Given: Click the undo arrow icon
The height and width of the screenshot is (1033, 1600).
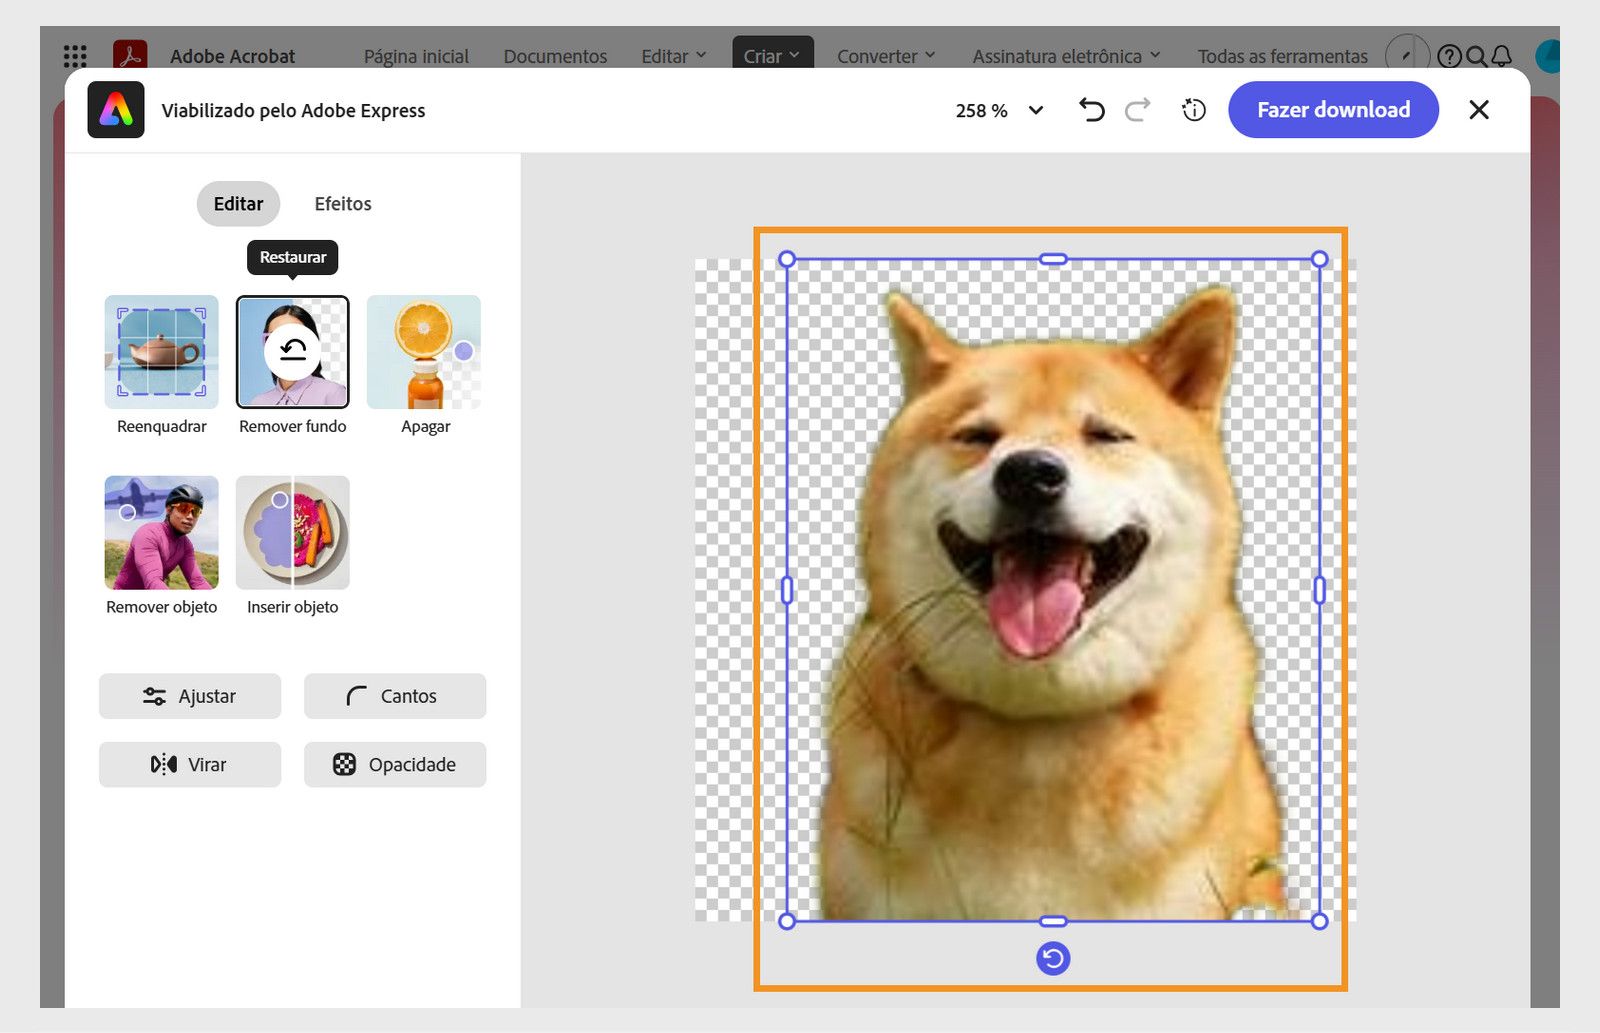Looking at the screenshot, I should click(x=1091, y=110).
